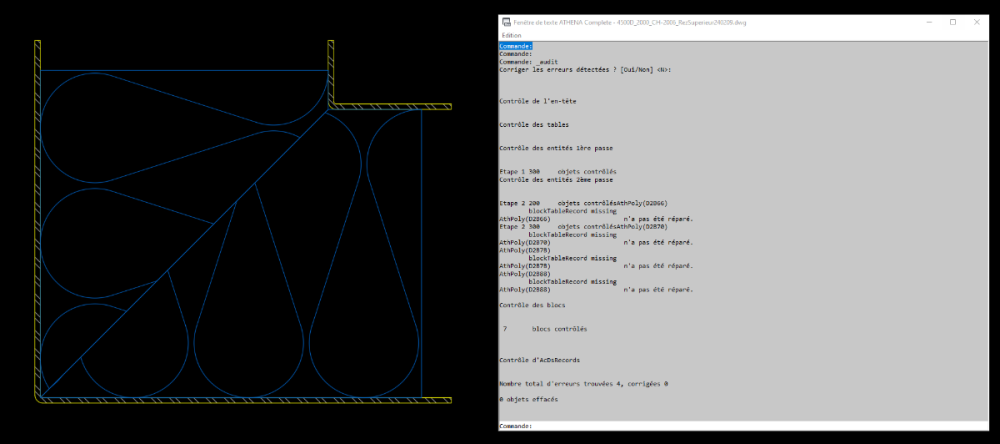This screenshot has width=1000, height=444.
Task: Open the Edition menu
Action: click(x=511, y=35)
